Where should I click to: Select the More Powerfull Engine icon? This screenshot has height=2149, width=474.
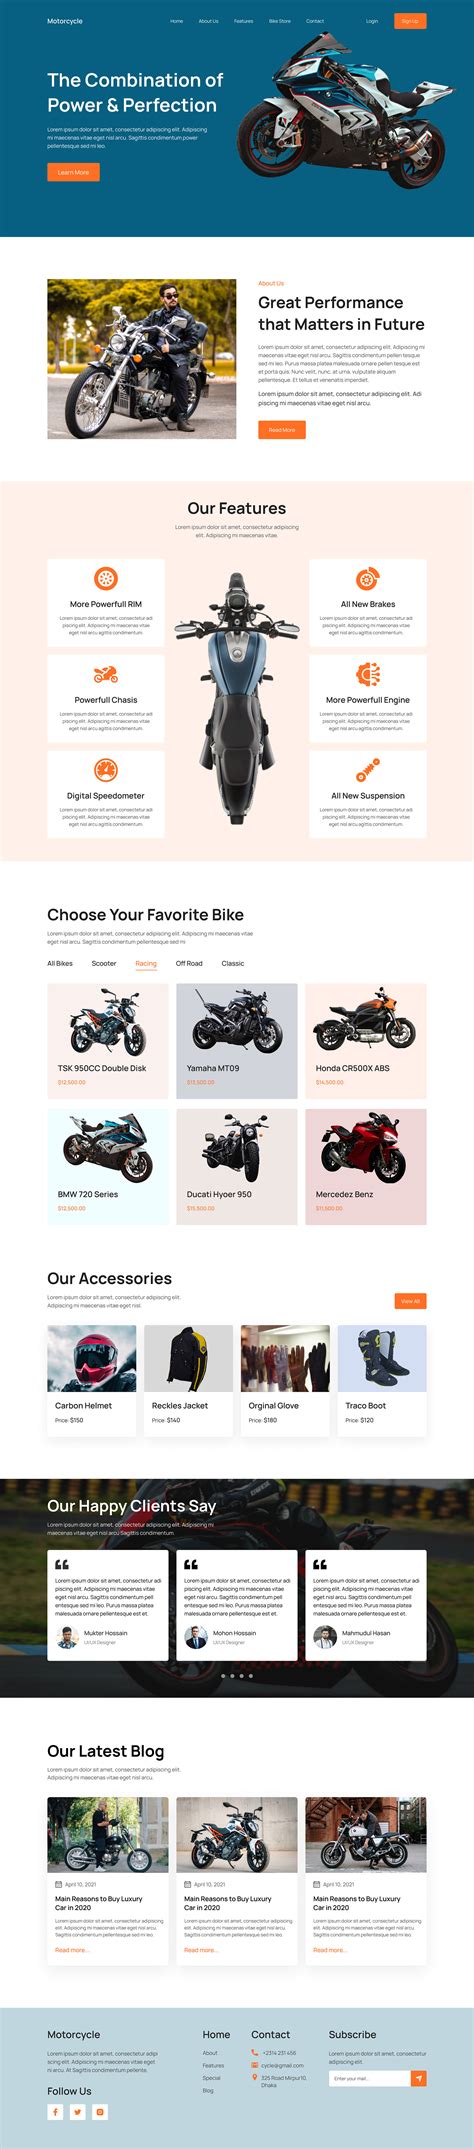368,674
